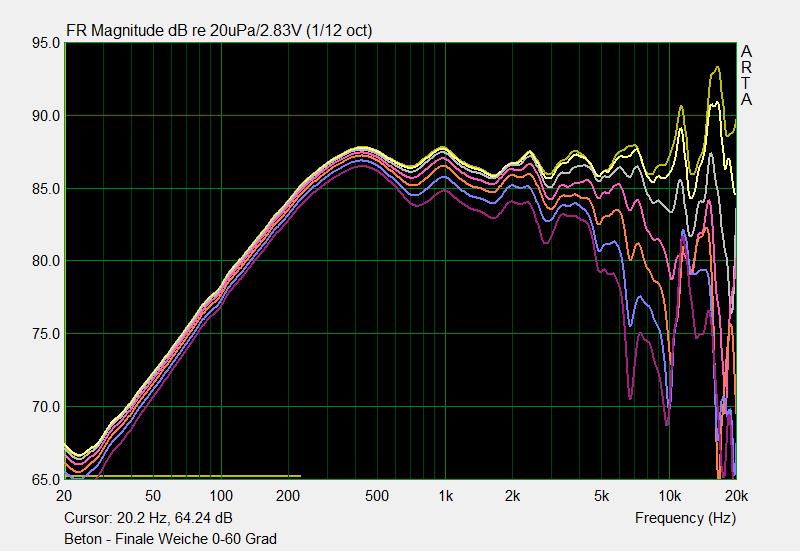
Task: Click the 50 Hz frequency axis label
Action: pos(153,496)
